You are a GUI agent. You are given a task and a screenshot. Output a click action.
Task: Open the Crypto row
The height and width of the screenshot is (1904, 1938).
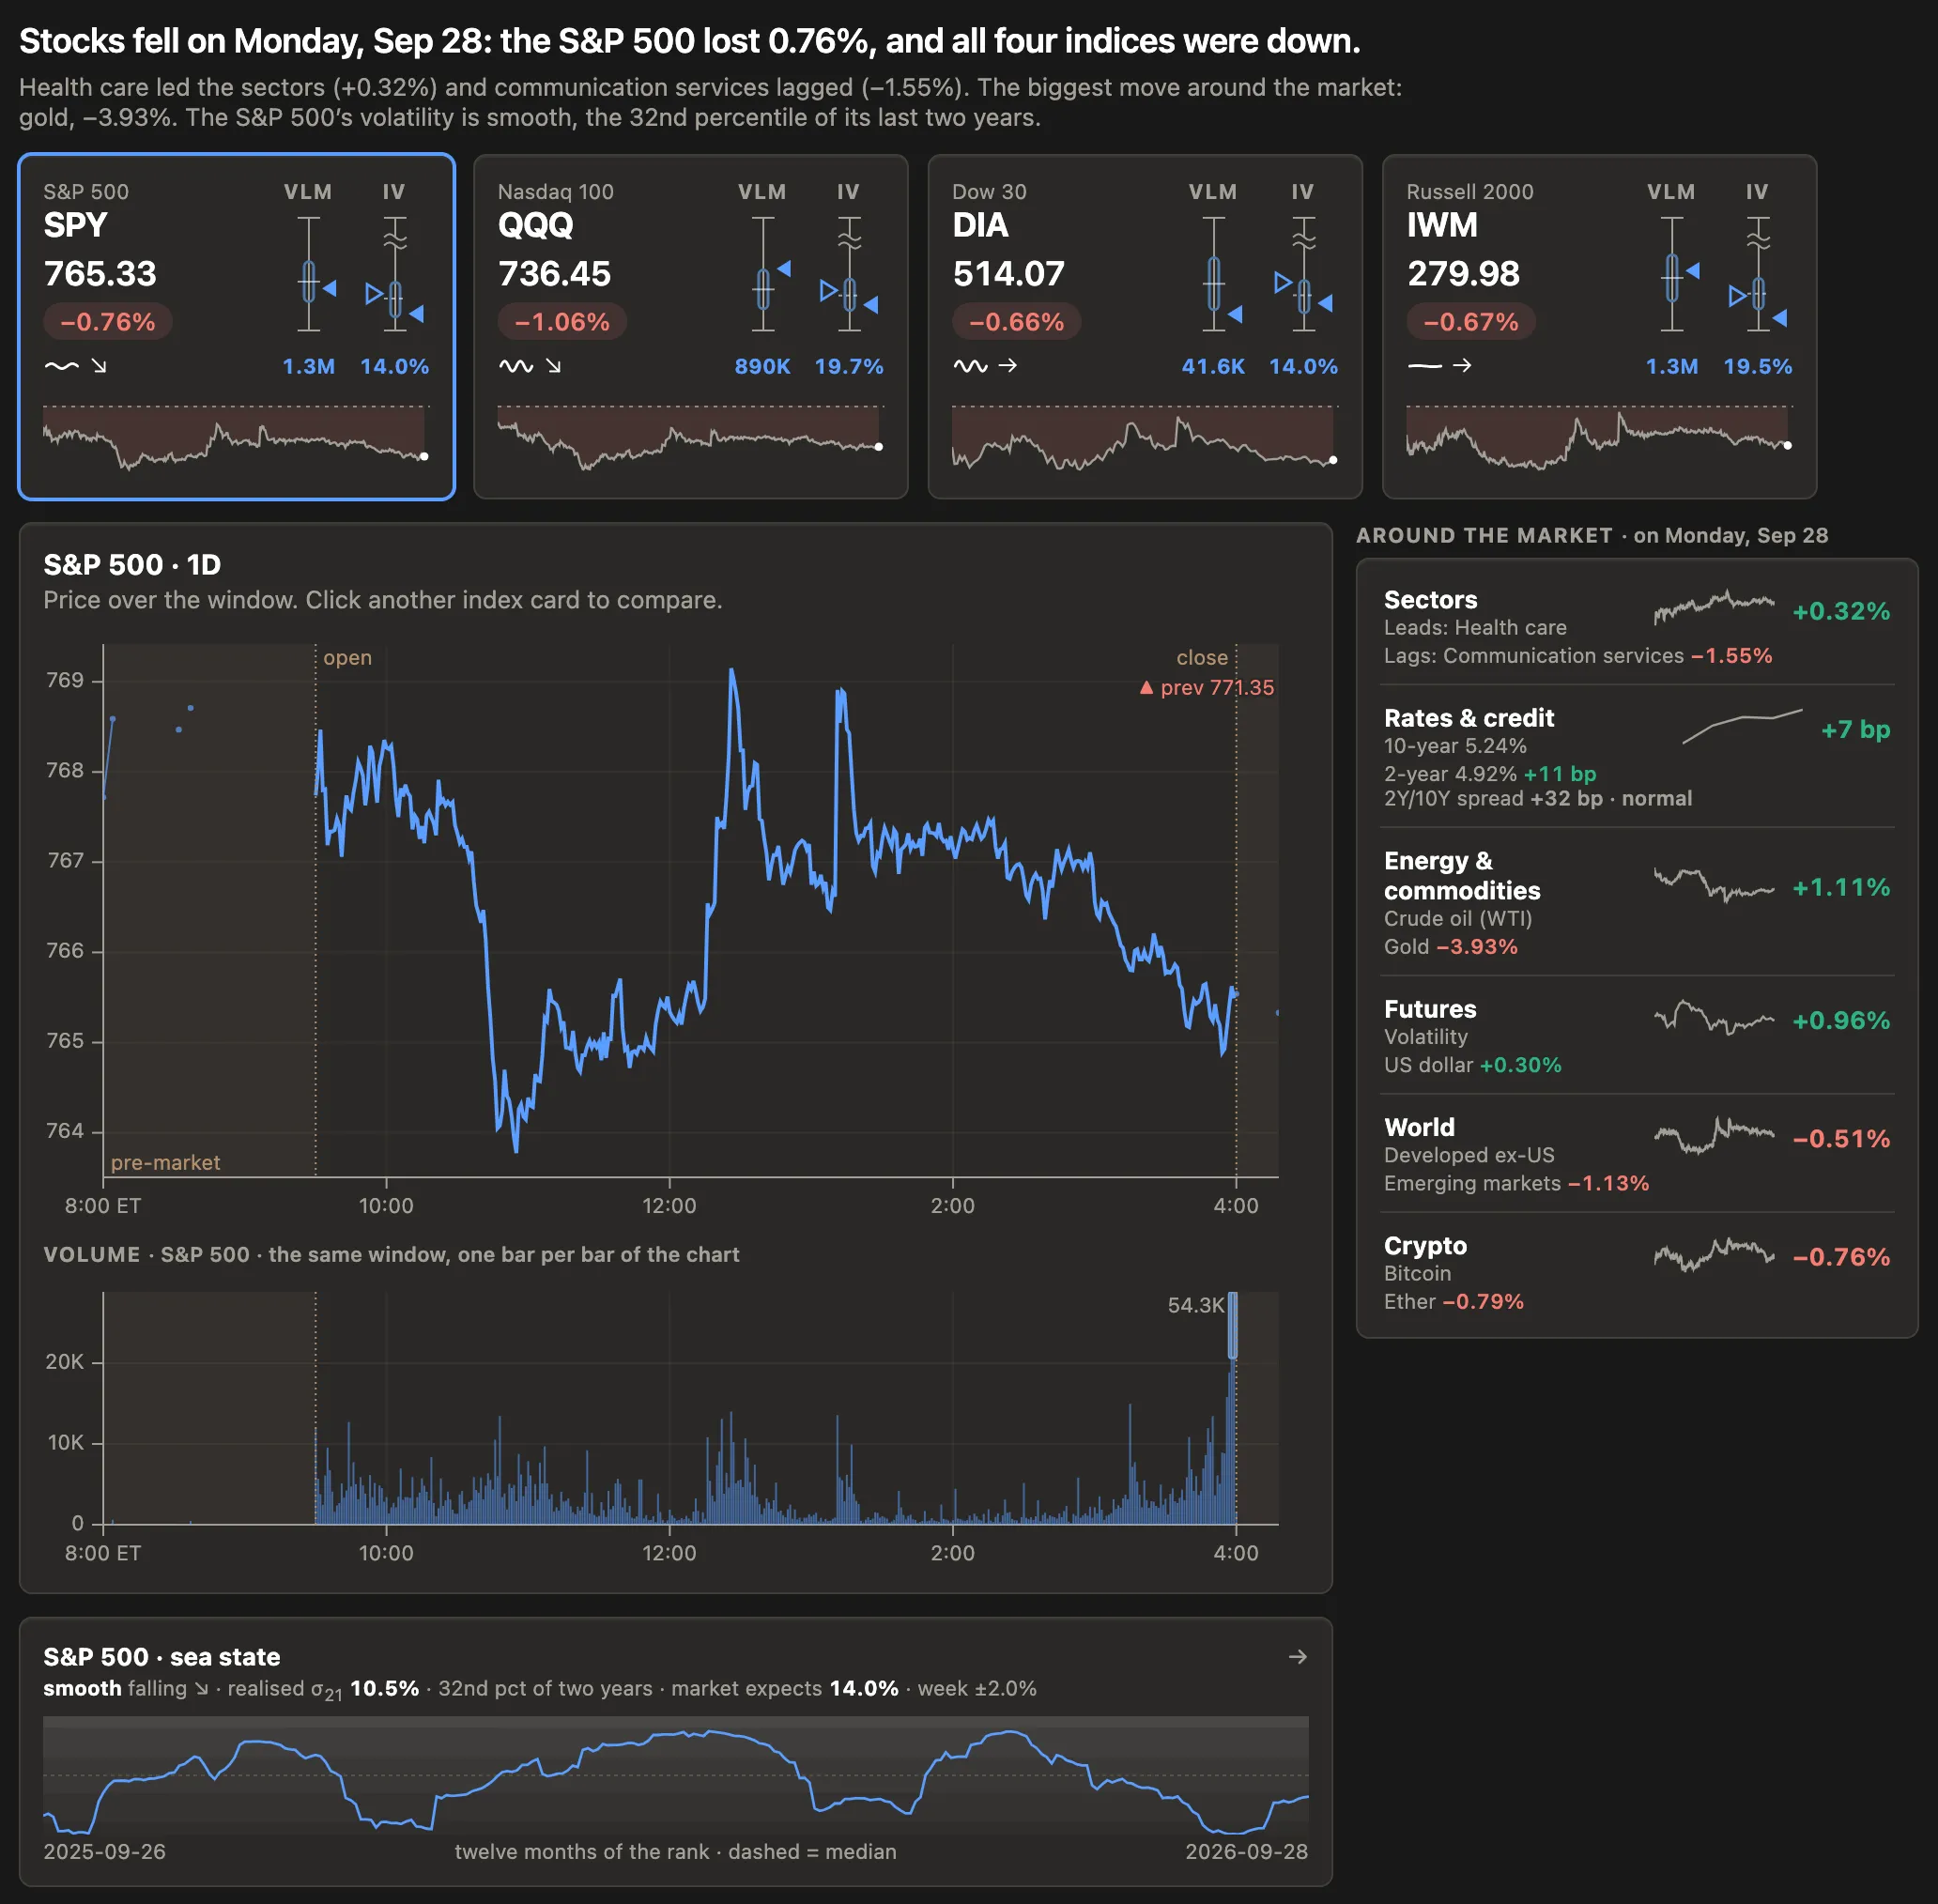coord(1637,1272)
